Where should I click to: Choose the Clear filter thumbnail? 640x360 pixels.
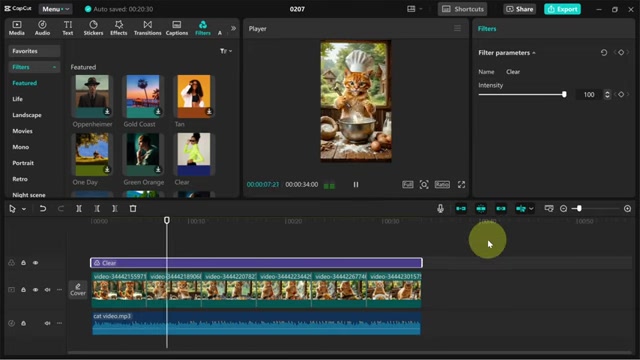pos(194,154)
